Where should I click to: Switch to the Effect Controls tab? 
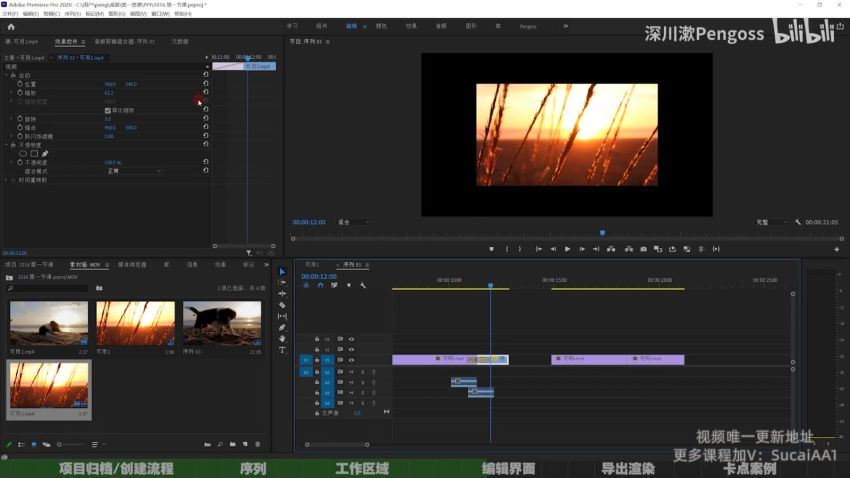click(x=66, y=42)
